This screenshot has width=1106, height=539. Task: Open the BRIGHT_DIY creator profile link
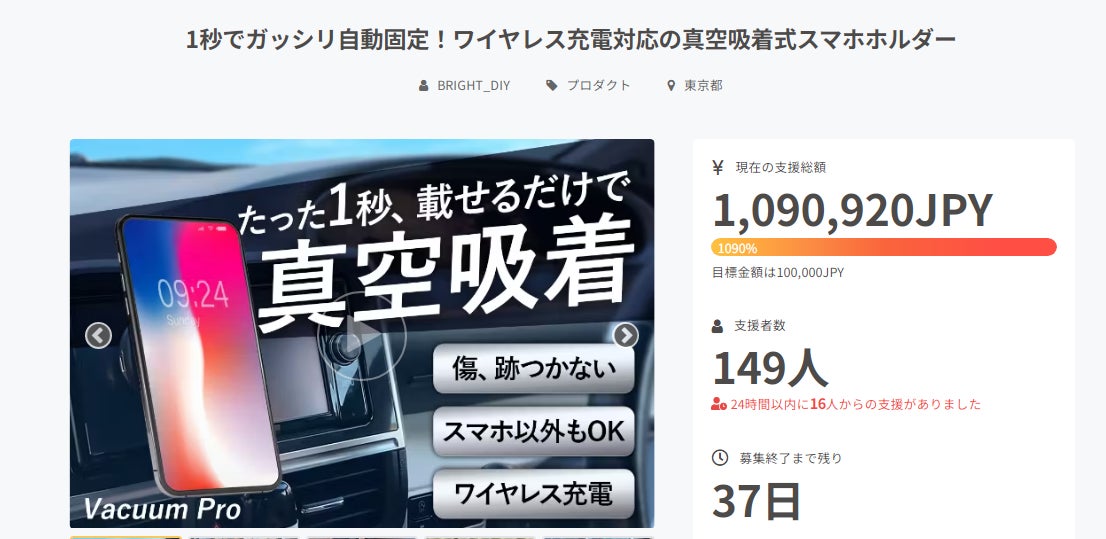(473, 85)
